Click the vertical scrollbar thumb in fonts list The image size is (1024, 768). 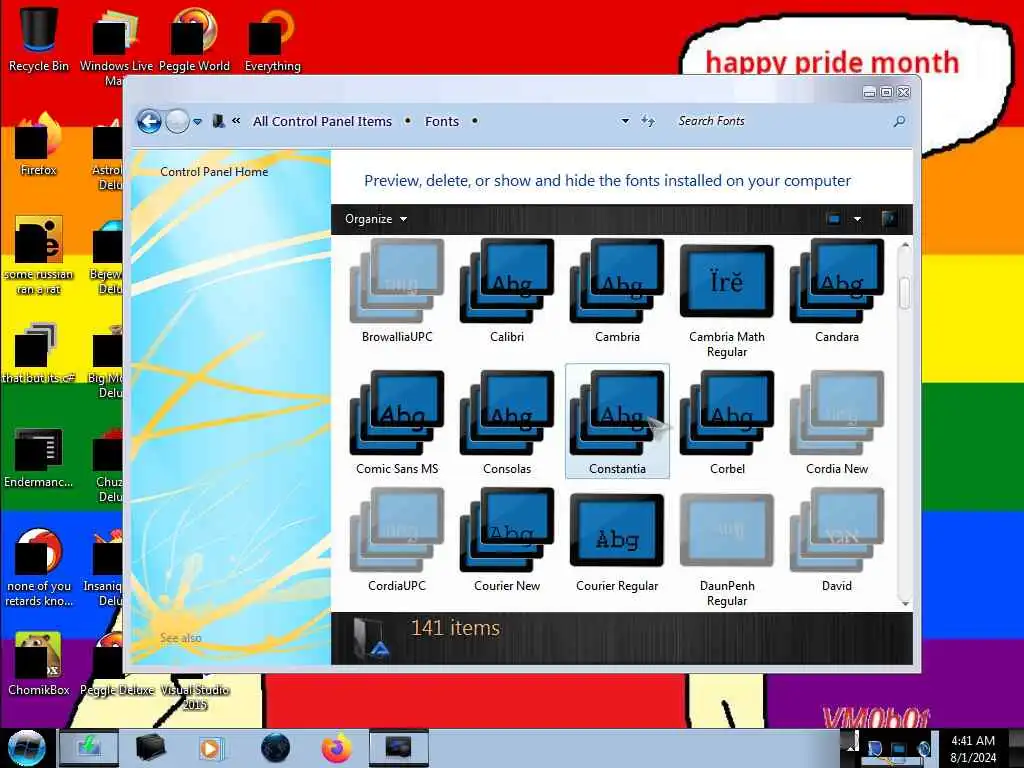pyautogui.click(x=904, y=293)
